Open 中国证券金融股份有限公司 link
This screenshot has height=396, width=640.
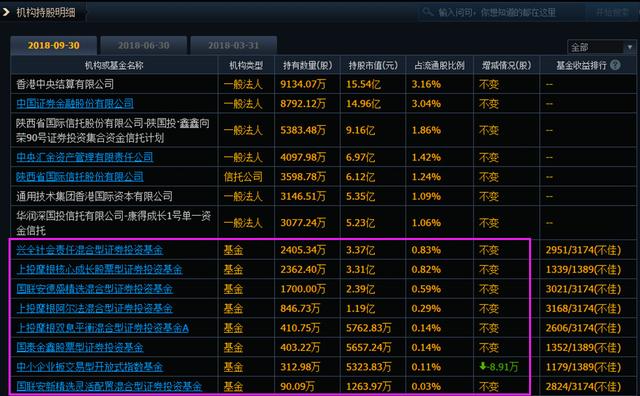coord(75,104)
